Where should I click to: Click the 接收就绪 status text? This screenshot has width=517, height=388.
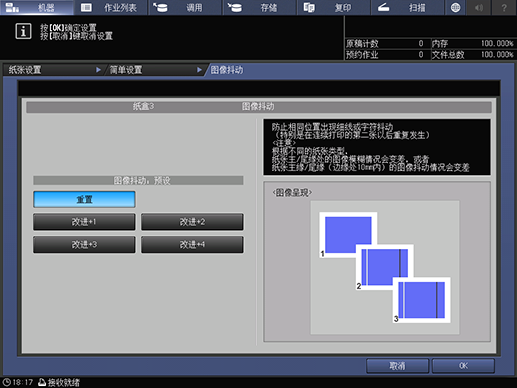[64, 382]
